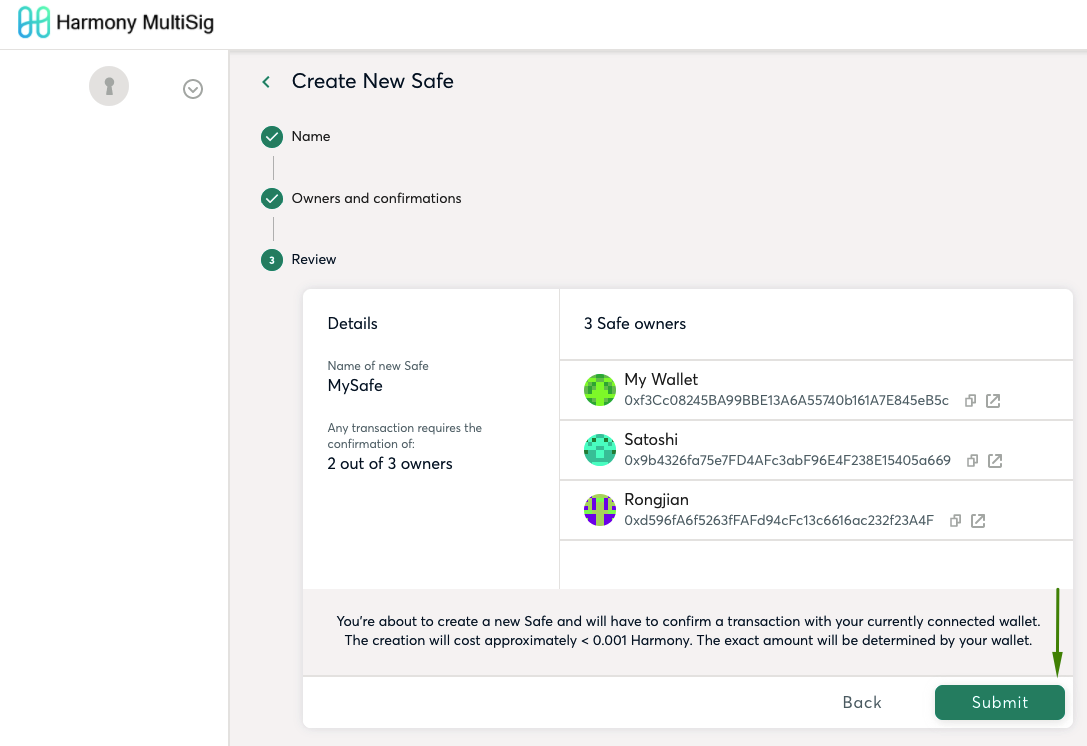
Task: Go back using the left arrow
Action: (x=266, y=82)
